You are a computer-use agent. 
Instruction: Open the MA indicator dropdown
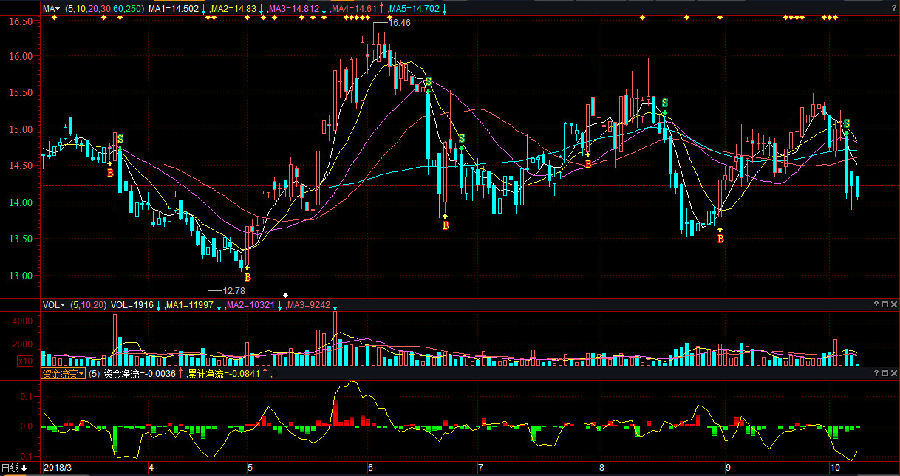click(51, 9)
